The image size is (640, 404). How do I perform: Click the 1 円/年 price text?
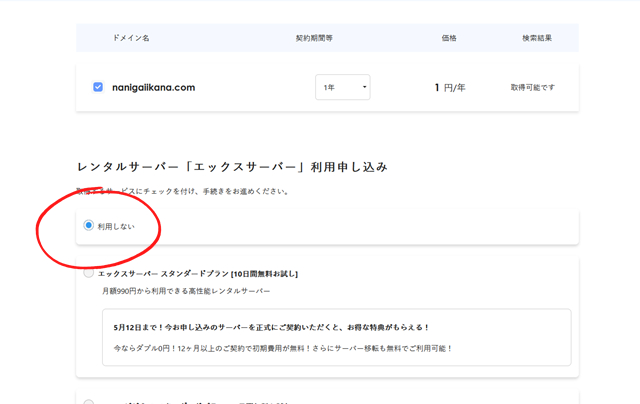pyautogui.click(x=450, y=87)
